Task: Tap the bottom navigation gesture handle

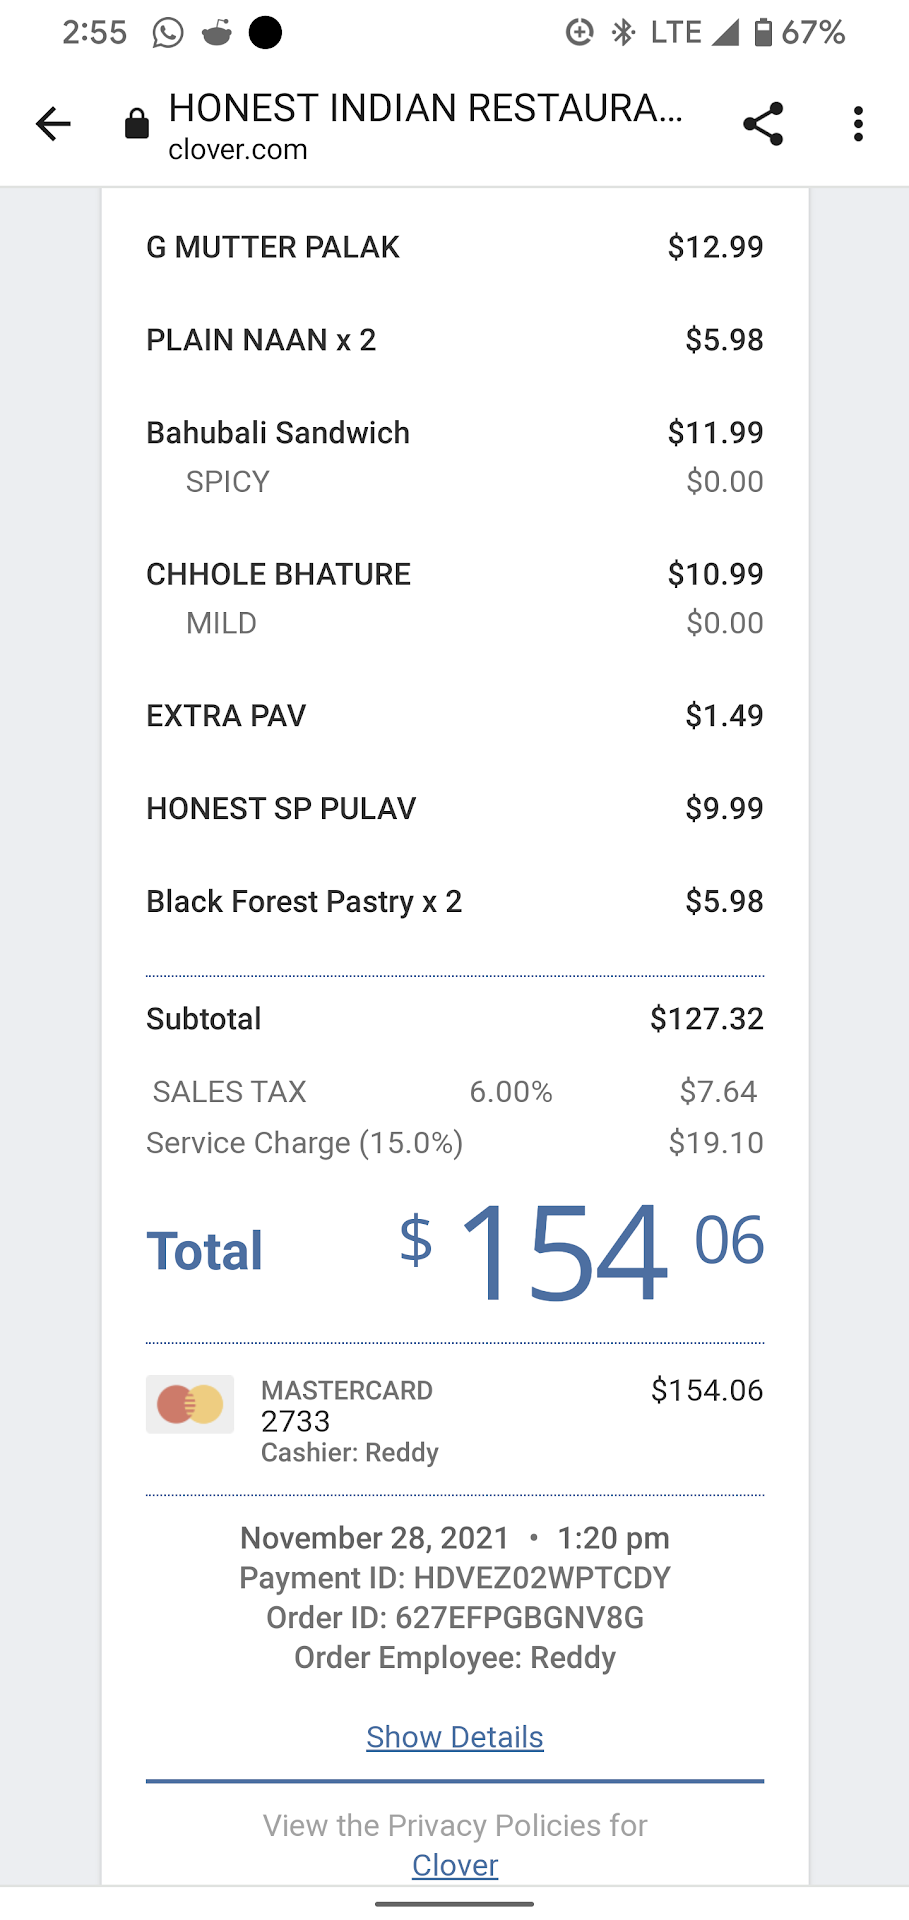Action: click(455, 1904)
